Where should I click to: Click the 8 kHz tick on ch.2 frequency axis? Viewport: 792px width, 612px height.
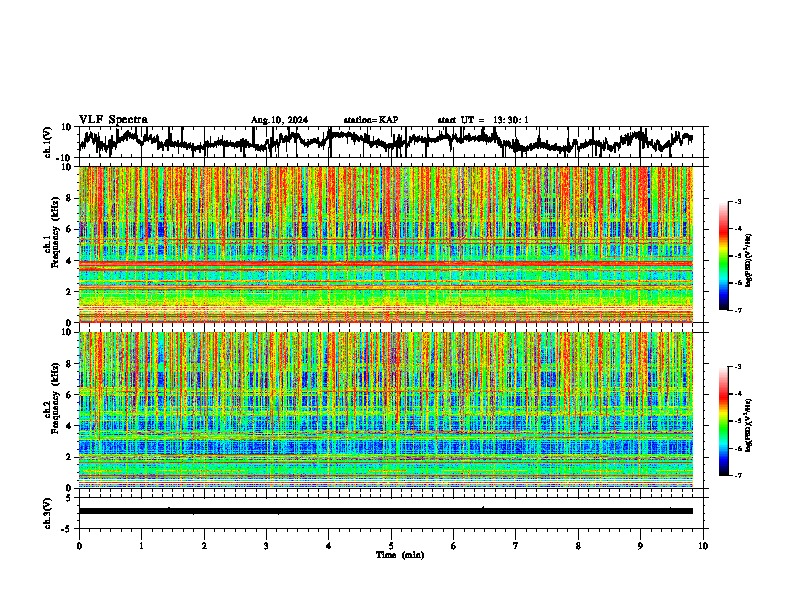[x=69, y=364]
